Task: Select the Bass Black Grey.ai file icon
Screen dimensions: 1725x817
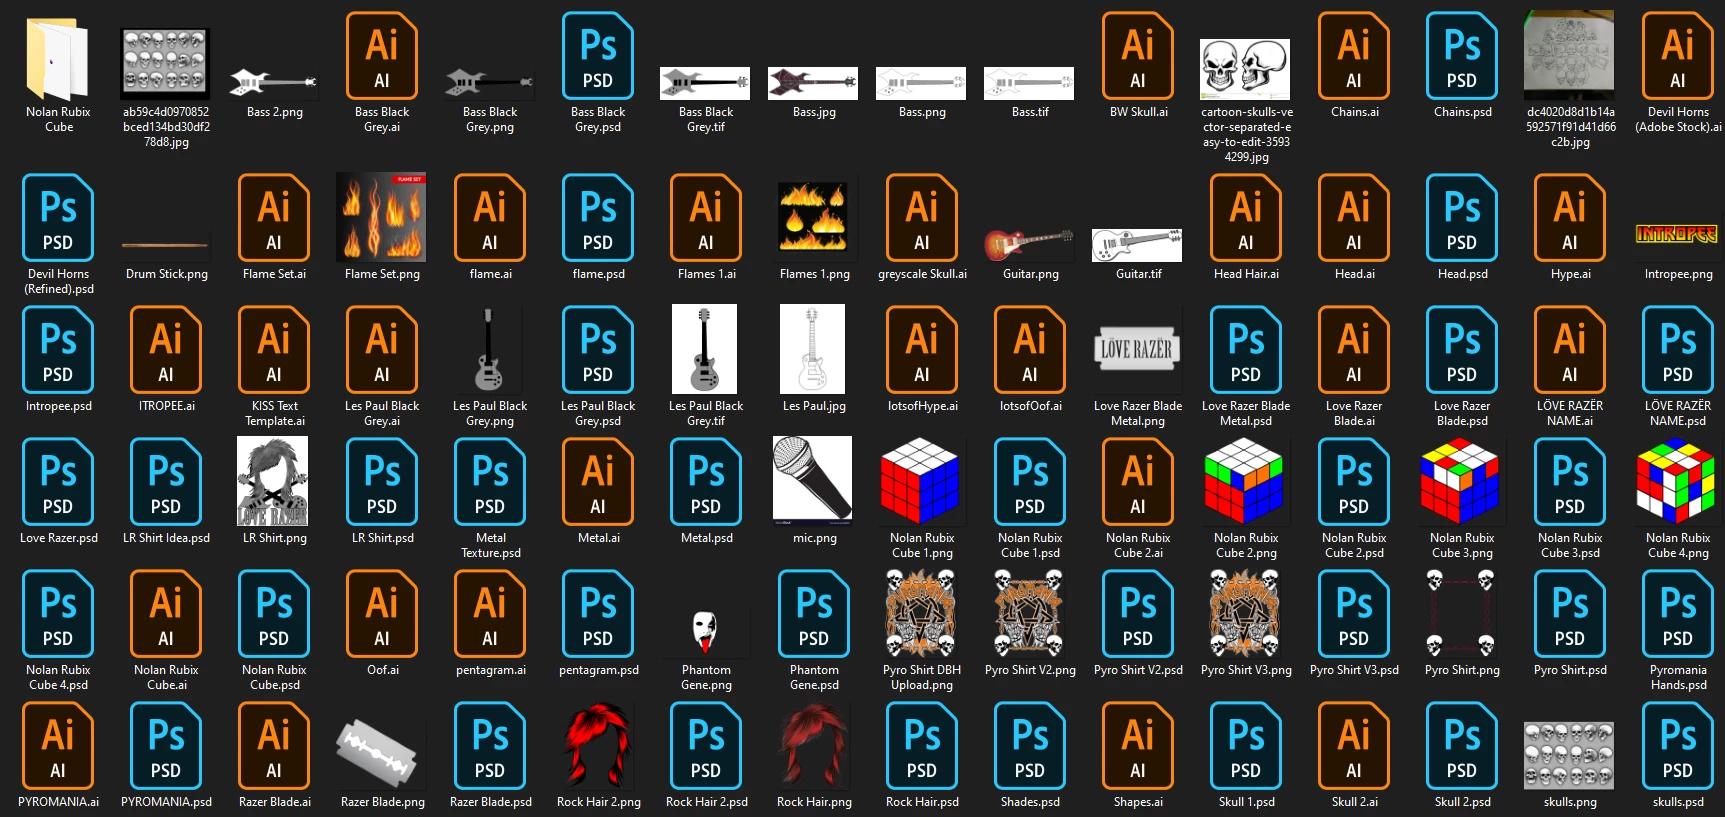Action: (x=382, y=56)
